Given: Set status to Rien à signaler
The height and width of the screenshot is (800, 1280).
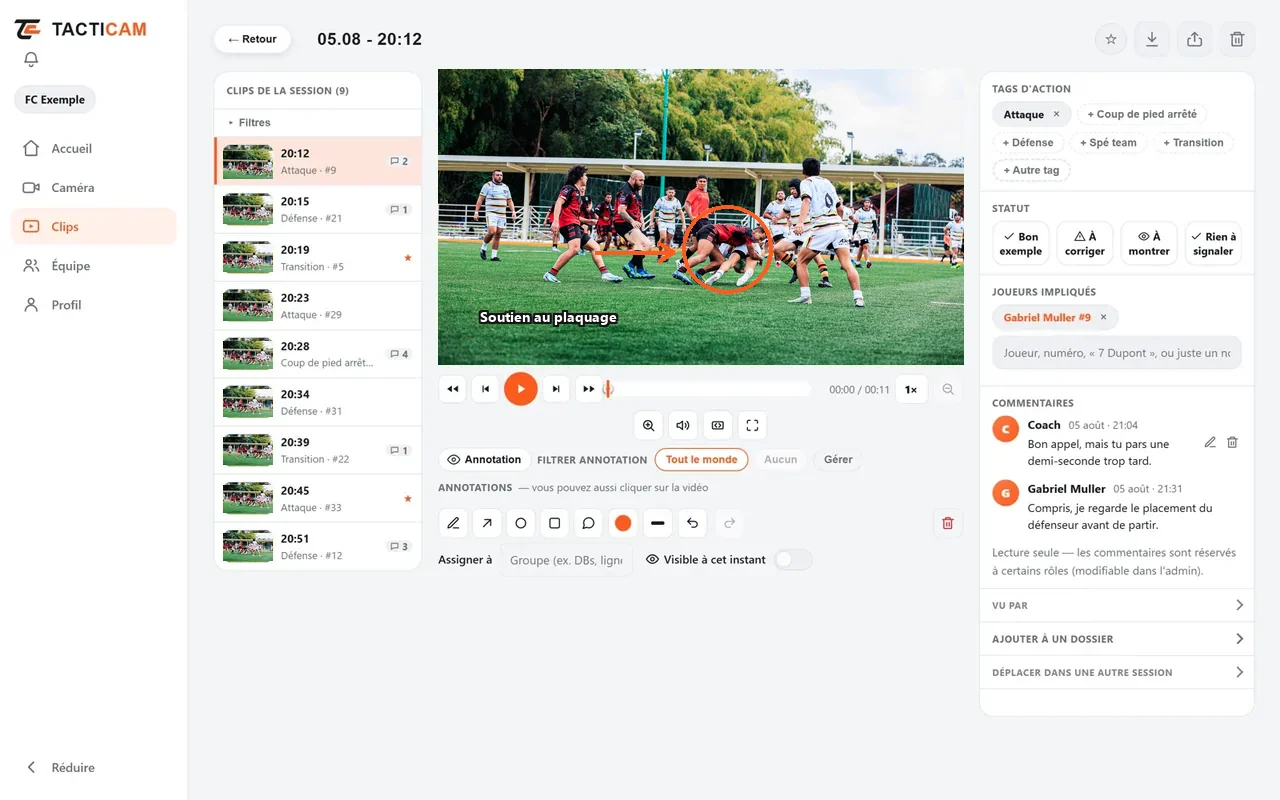Looking at the screenshot, I should tap(1213, 244).
